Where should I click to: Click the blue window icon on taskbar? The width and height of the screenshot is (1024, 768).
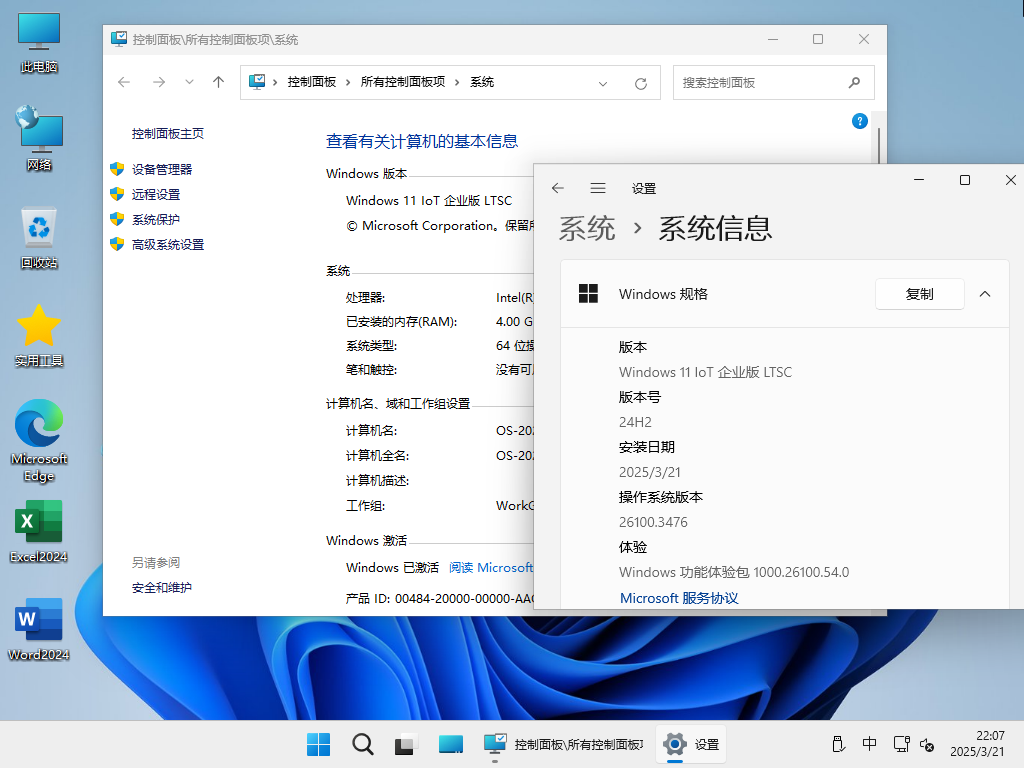tap(451, 744)
